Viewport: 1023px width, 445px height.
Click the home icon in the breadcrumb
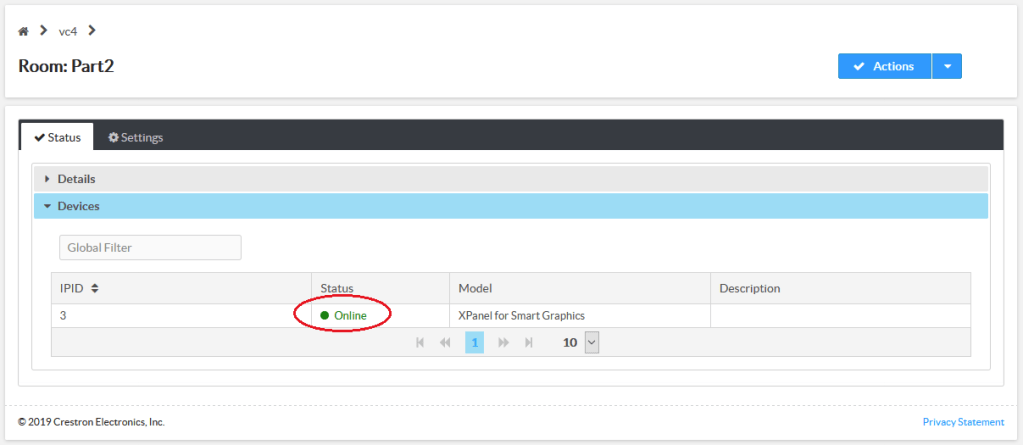24,31
